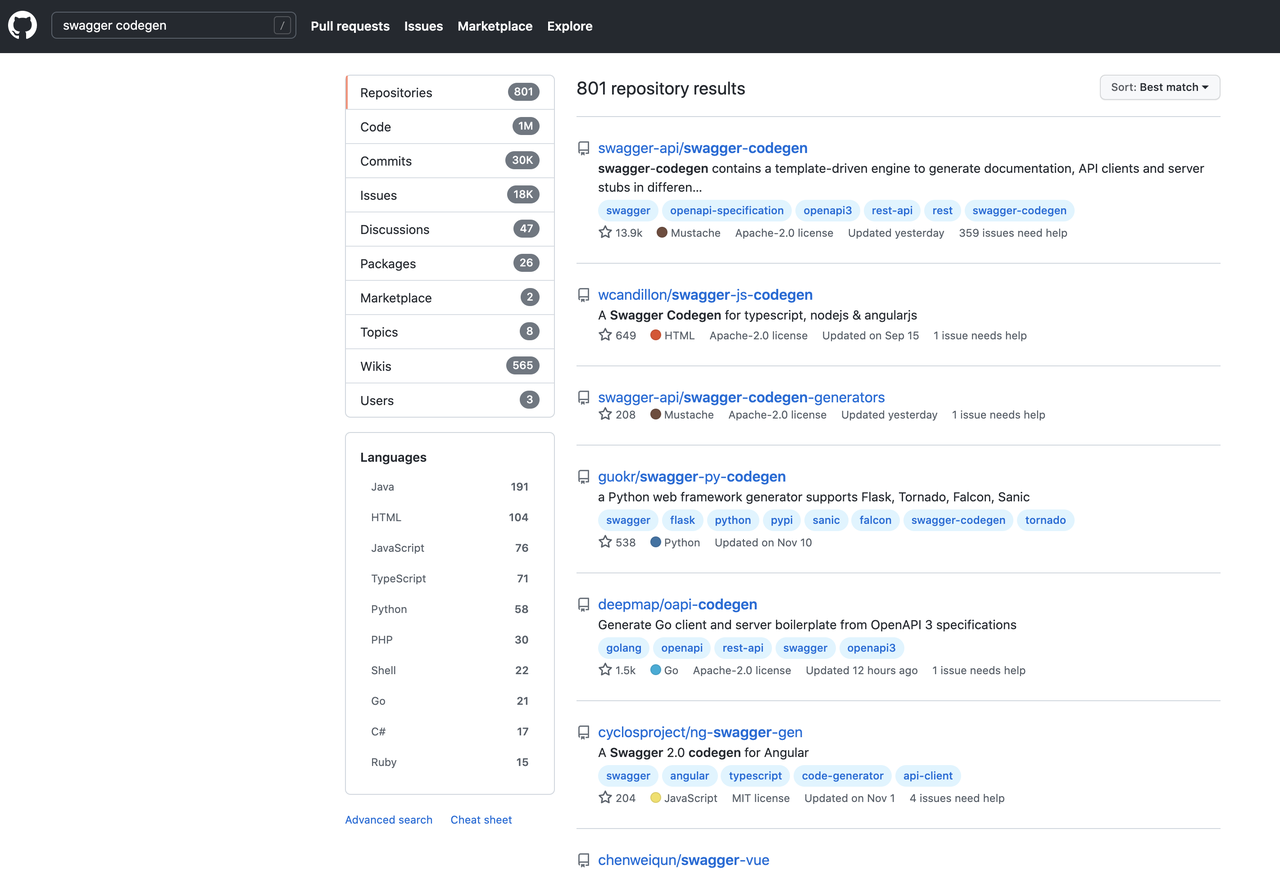Click the star icon showing 208
The height and width of the screenshot is (874, 1280).
pyautogui.click(x=605, y=414)
